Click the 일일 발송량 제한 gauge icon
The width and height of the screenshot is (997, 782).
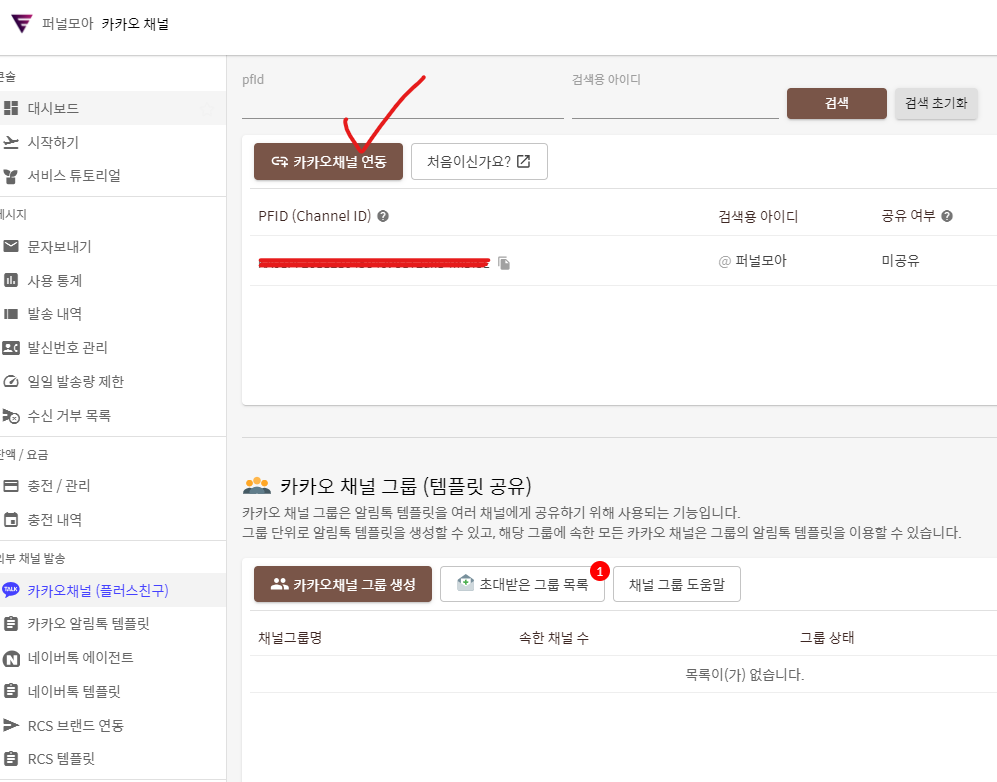coord(11,381)
